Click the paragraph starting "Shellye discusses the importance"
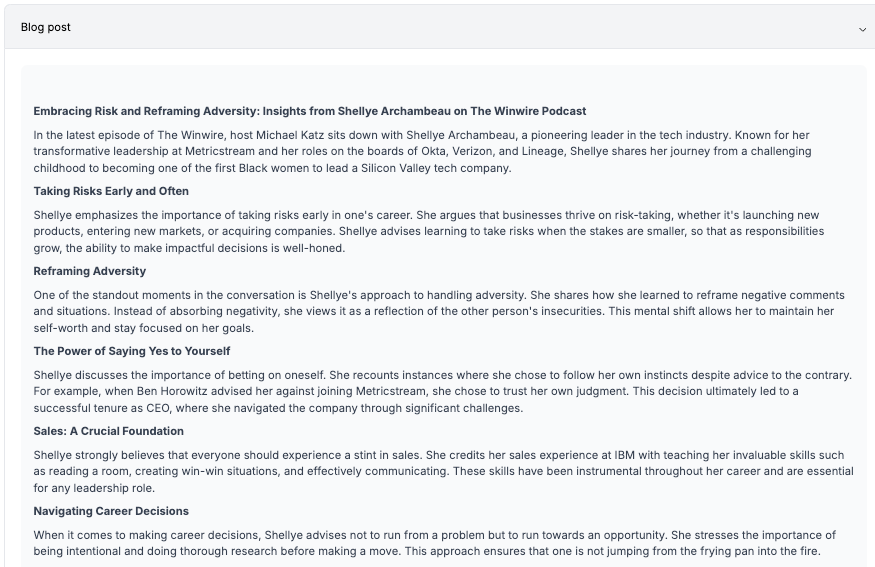The height and width of the screenshot is (567, 875). pos(443,391)
